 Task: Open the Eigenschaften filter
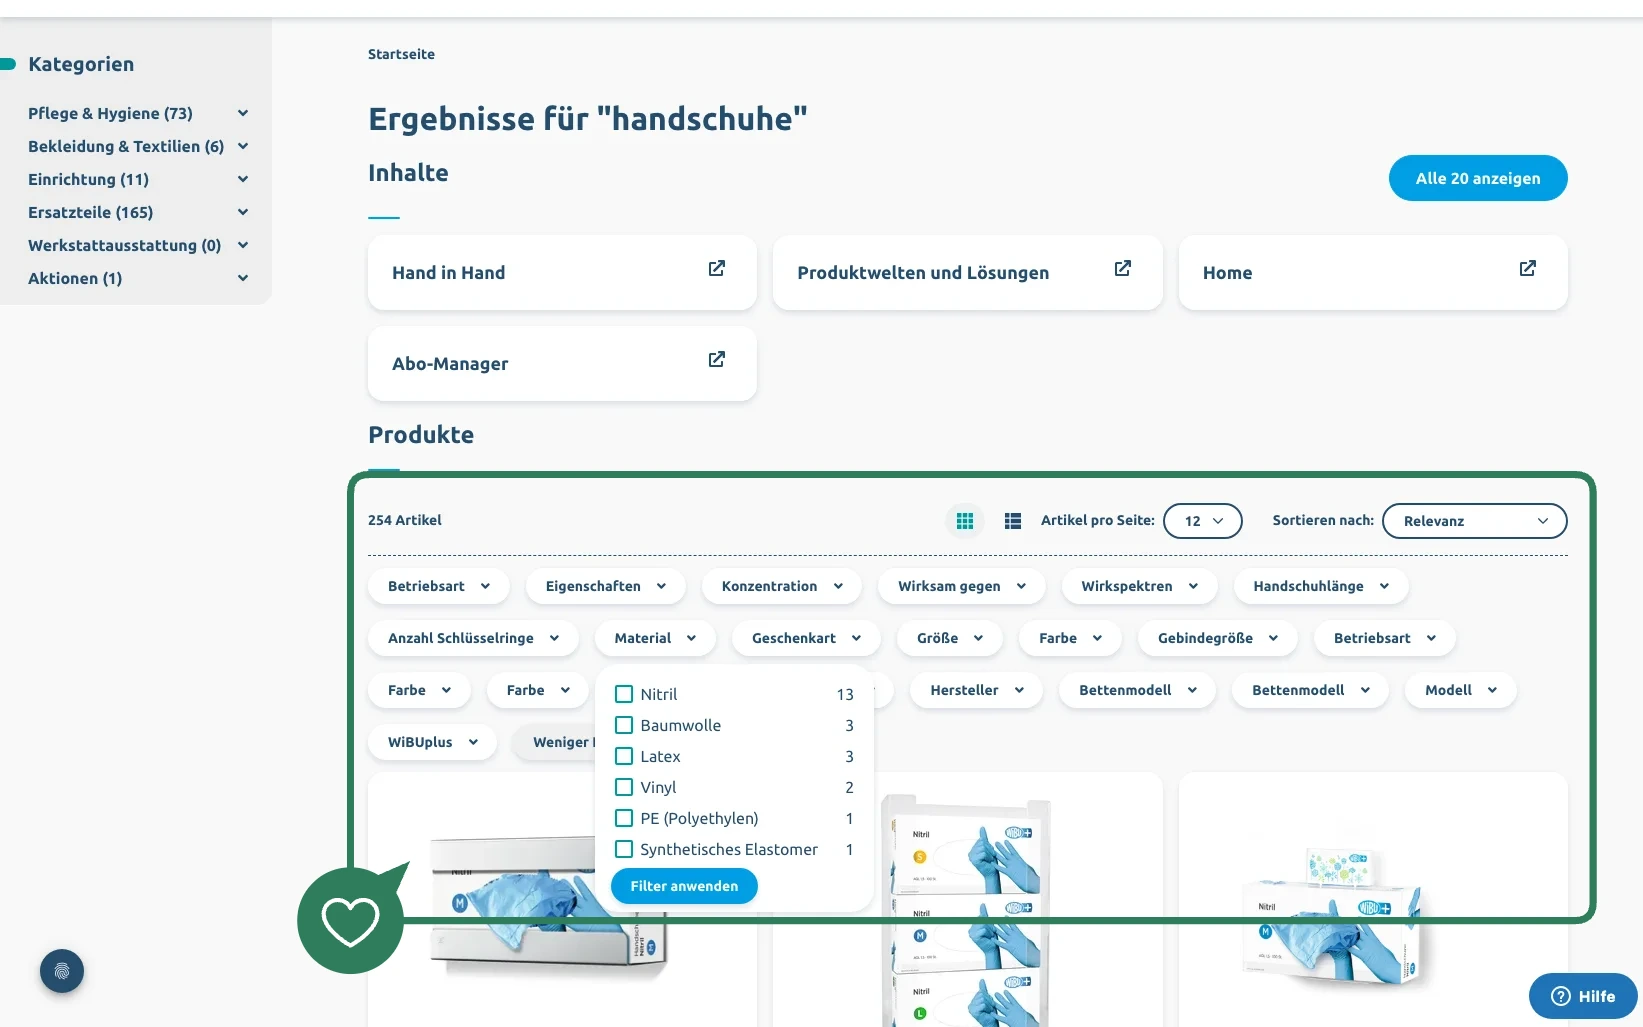[606, 586]
